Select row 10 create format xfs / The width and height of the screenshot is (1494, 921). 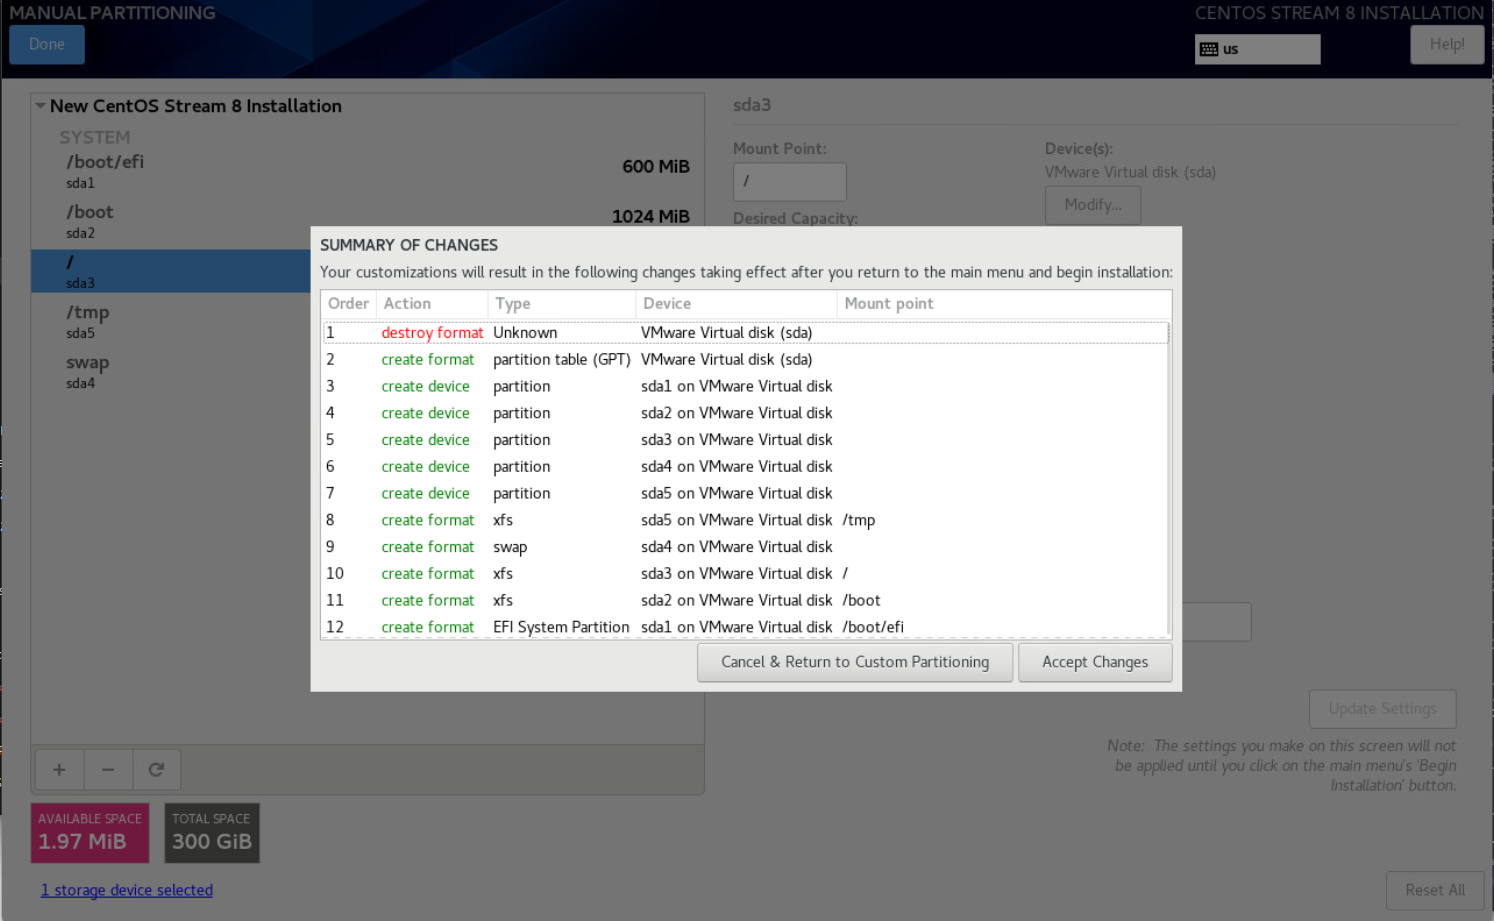tap(746, 574)
